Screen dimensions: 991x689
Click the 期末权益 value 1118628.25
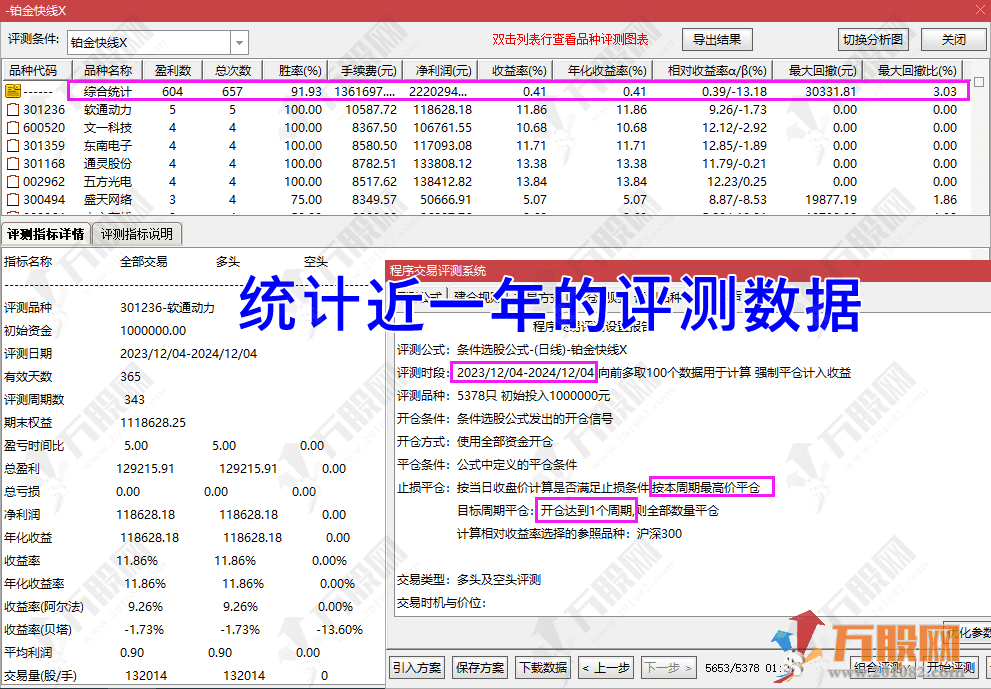152,422
